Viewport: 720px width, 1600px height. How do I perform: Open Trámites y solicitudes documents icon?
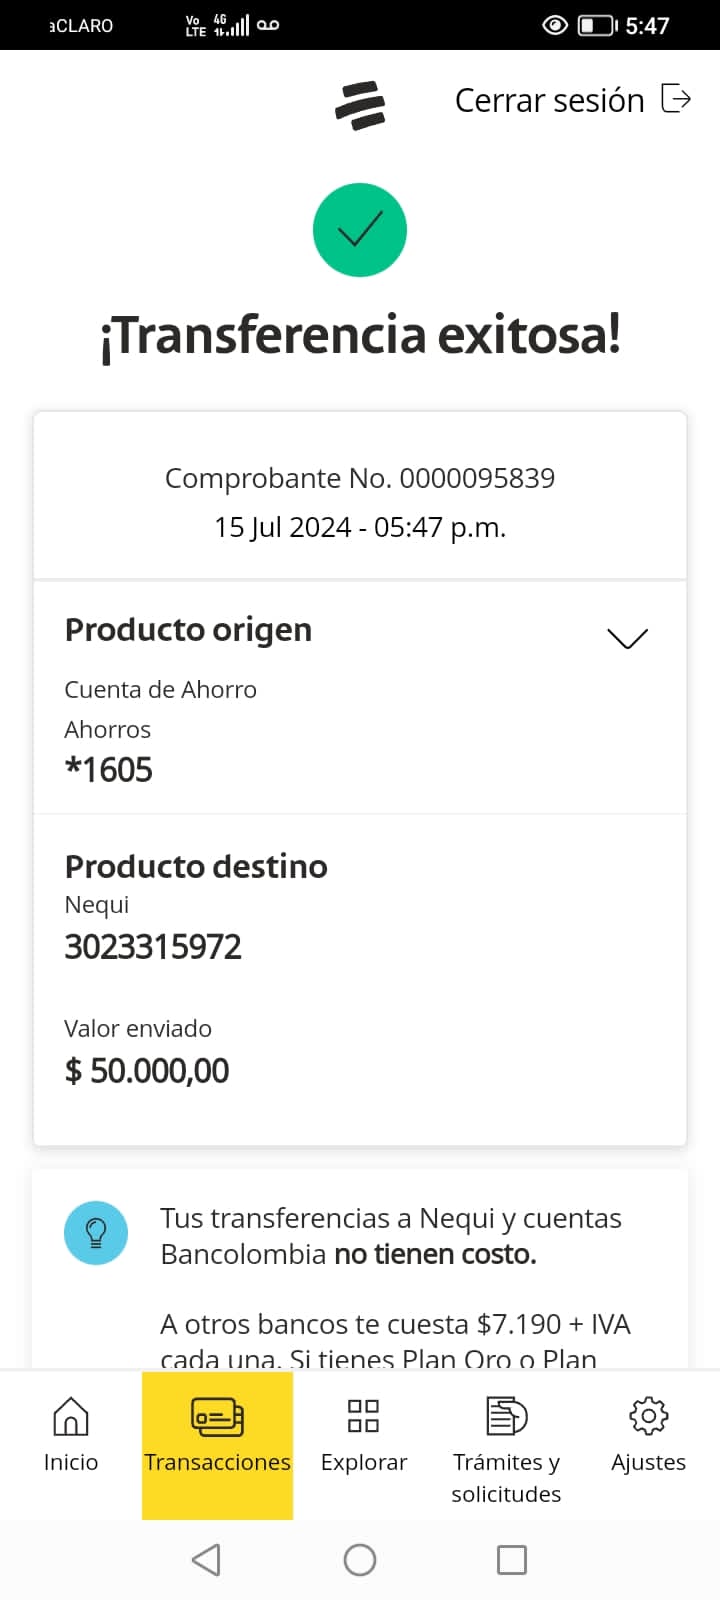(x=506, y=1416)
